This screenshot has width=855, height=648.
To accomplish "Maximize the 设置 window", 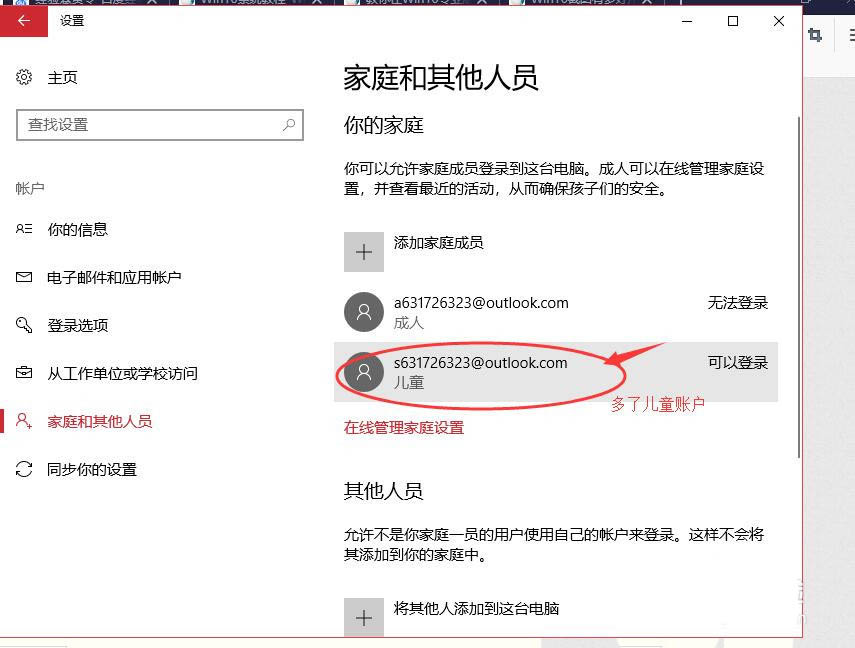I will coord(733,21).
